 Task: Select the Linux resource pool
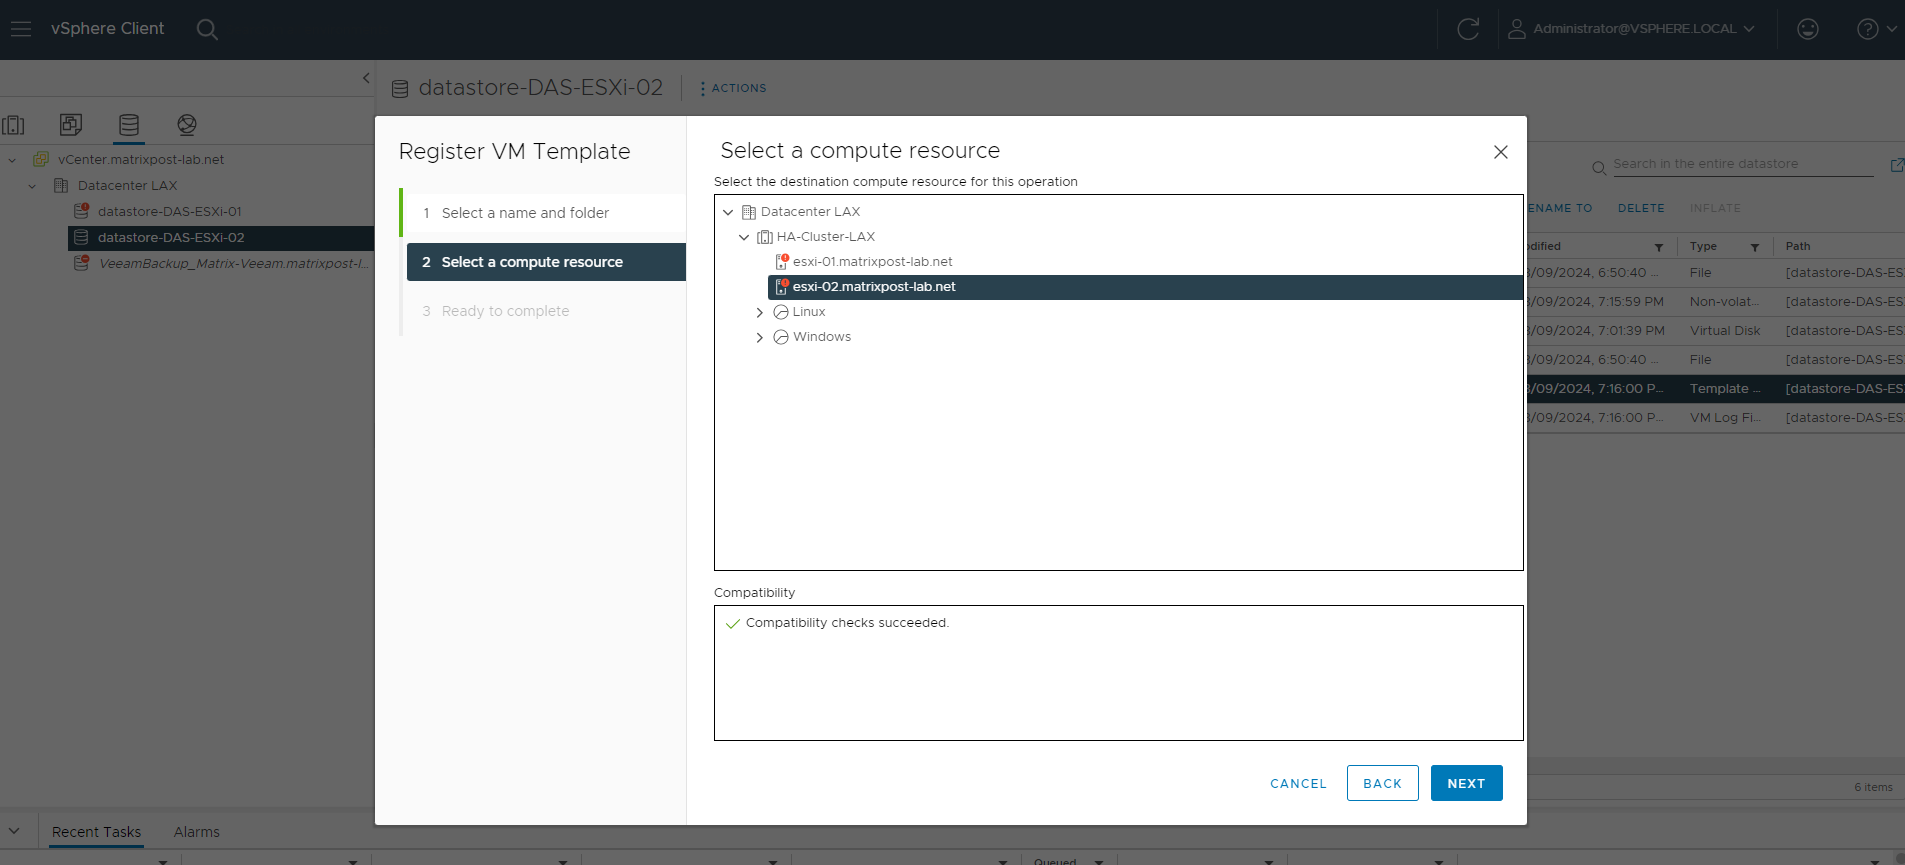point(808,312)
